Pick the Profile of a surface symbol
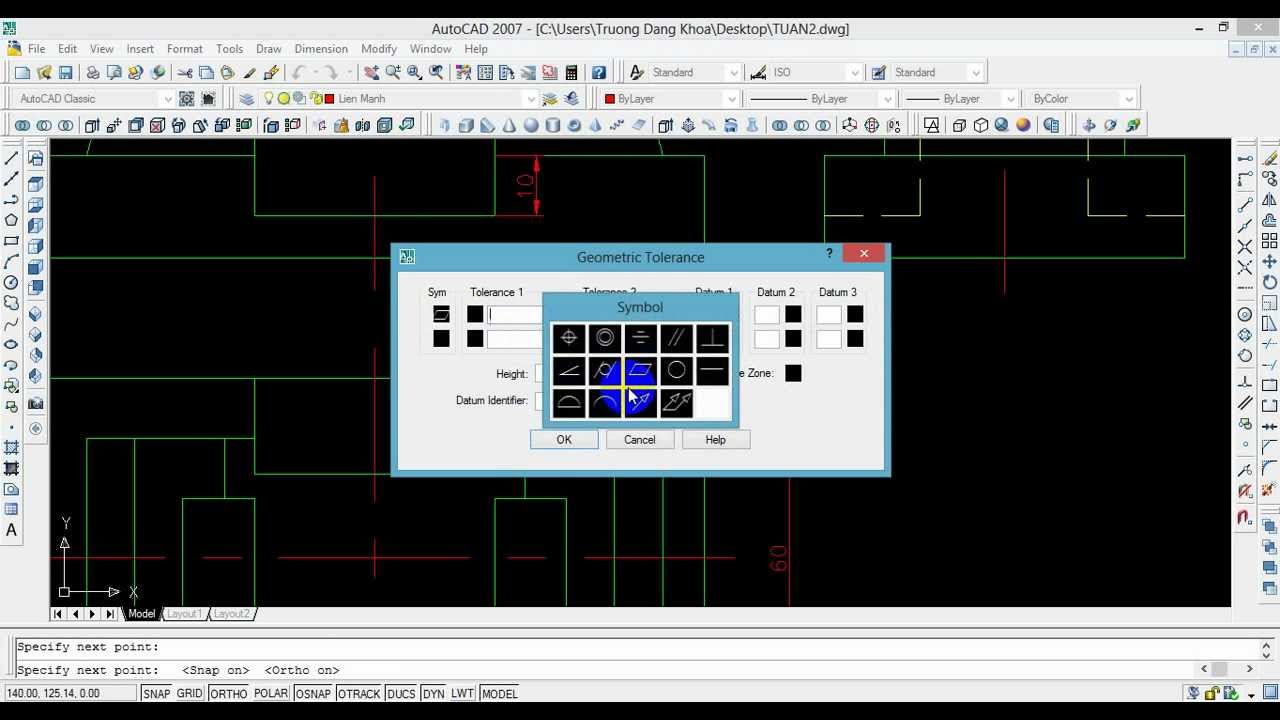This screenshot has width=1280, height=720. (569, 403)
